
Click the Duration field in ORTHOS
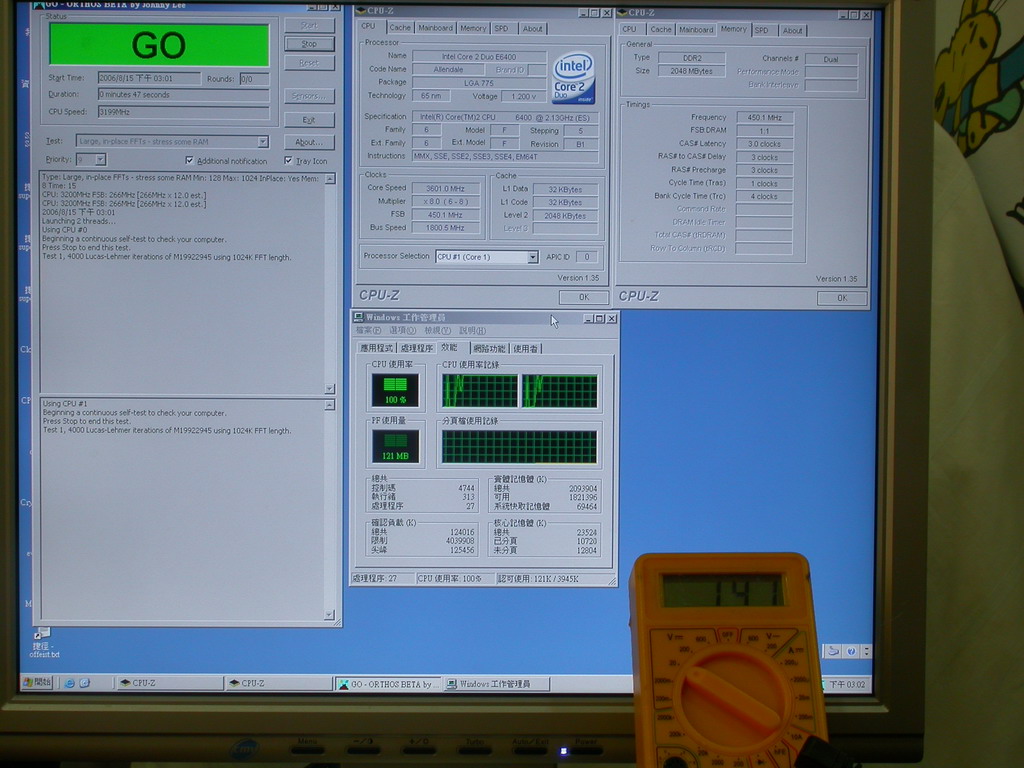coord(184,95)
